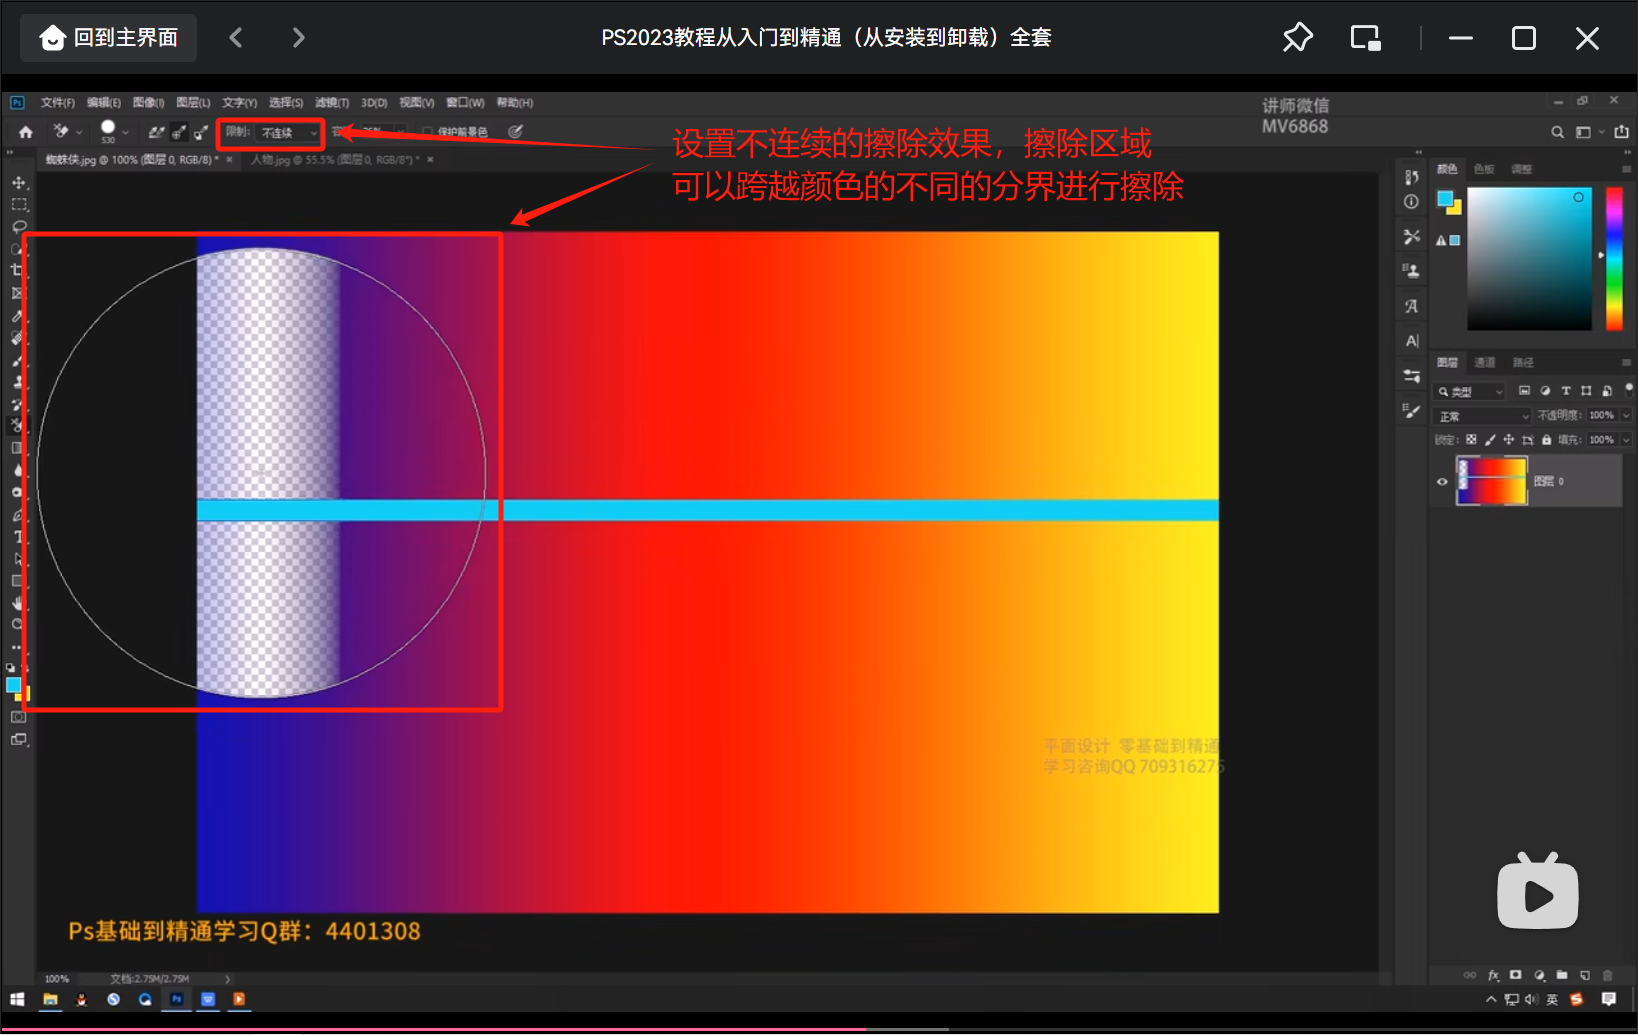This screenshot has width=1638, height=1035.
Task: Change screen mode icon in toolbar
Action: [x=18, y=740]
